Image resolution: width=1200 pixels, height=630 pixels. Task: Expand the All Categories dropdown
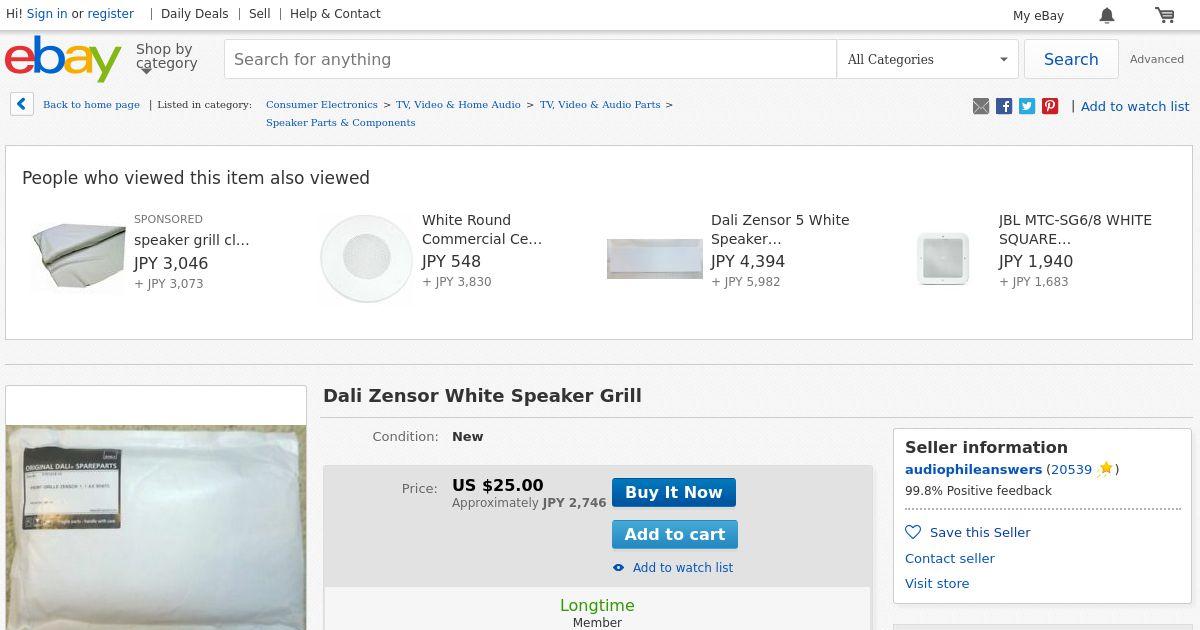coord(927,59)
